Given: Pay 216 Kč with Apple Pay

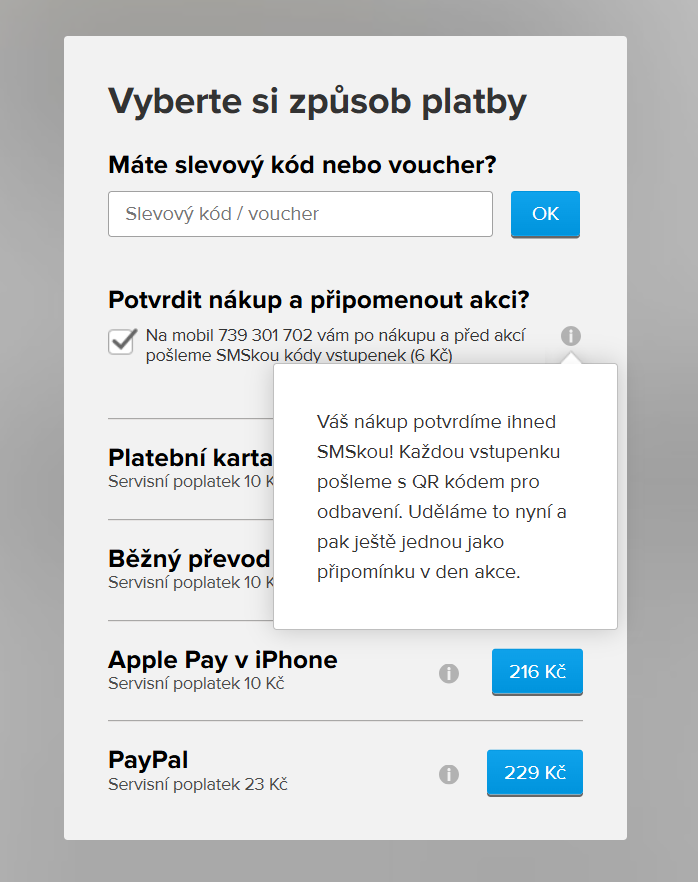Looking at the screenshot, I should 537,671.
